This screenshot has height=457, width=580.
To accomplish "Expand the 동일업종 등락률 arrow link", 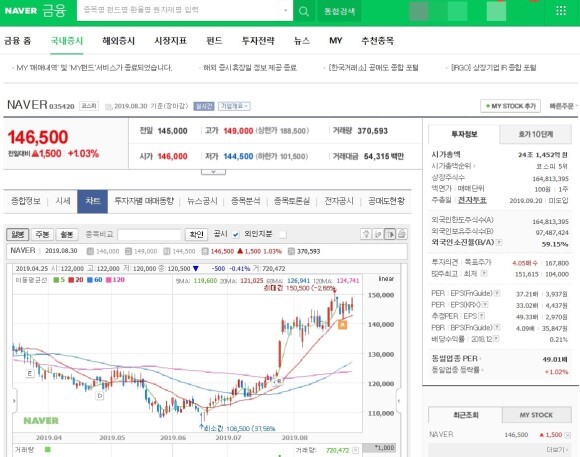I will coord(458,370).
